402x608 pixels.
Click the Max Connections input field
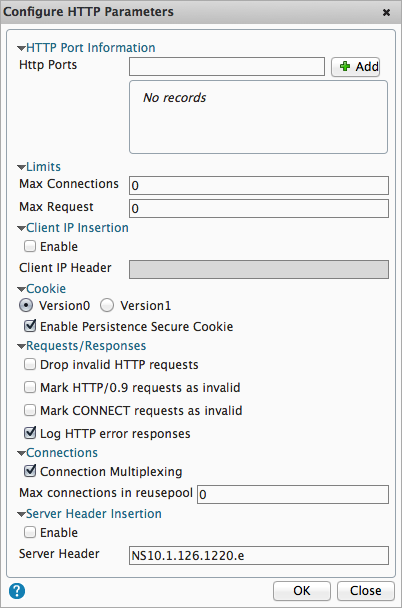point(259,185)
